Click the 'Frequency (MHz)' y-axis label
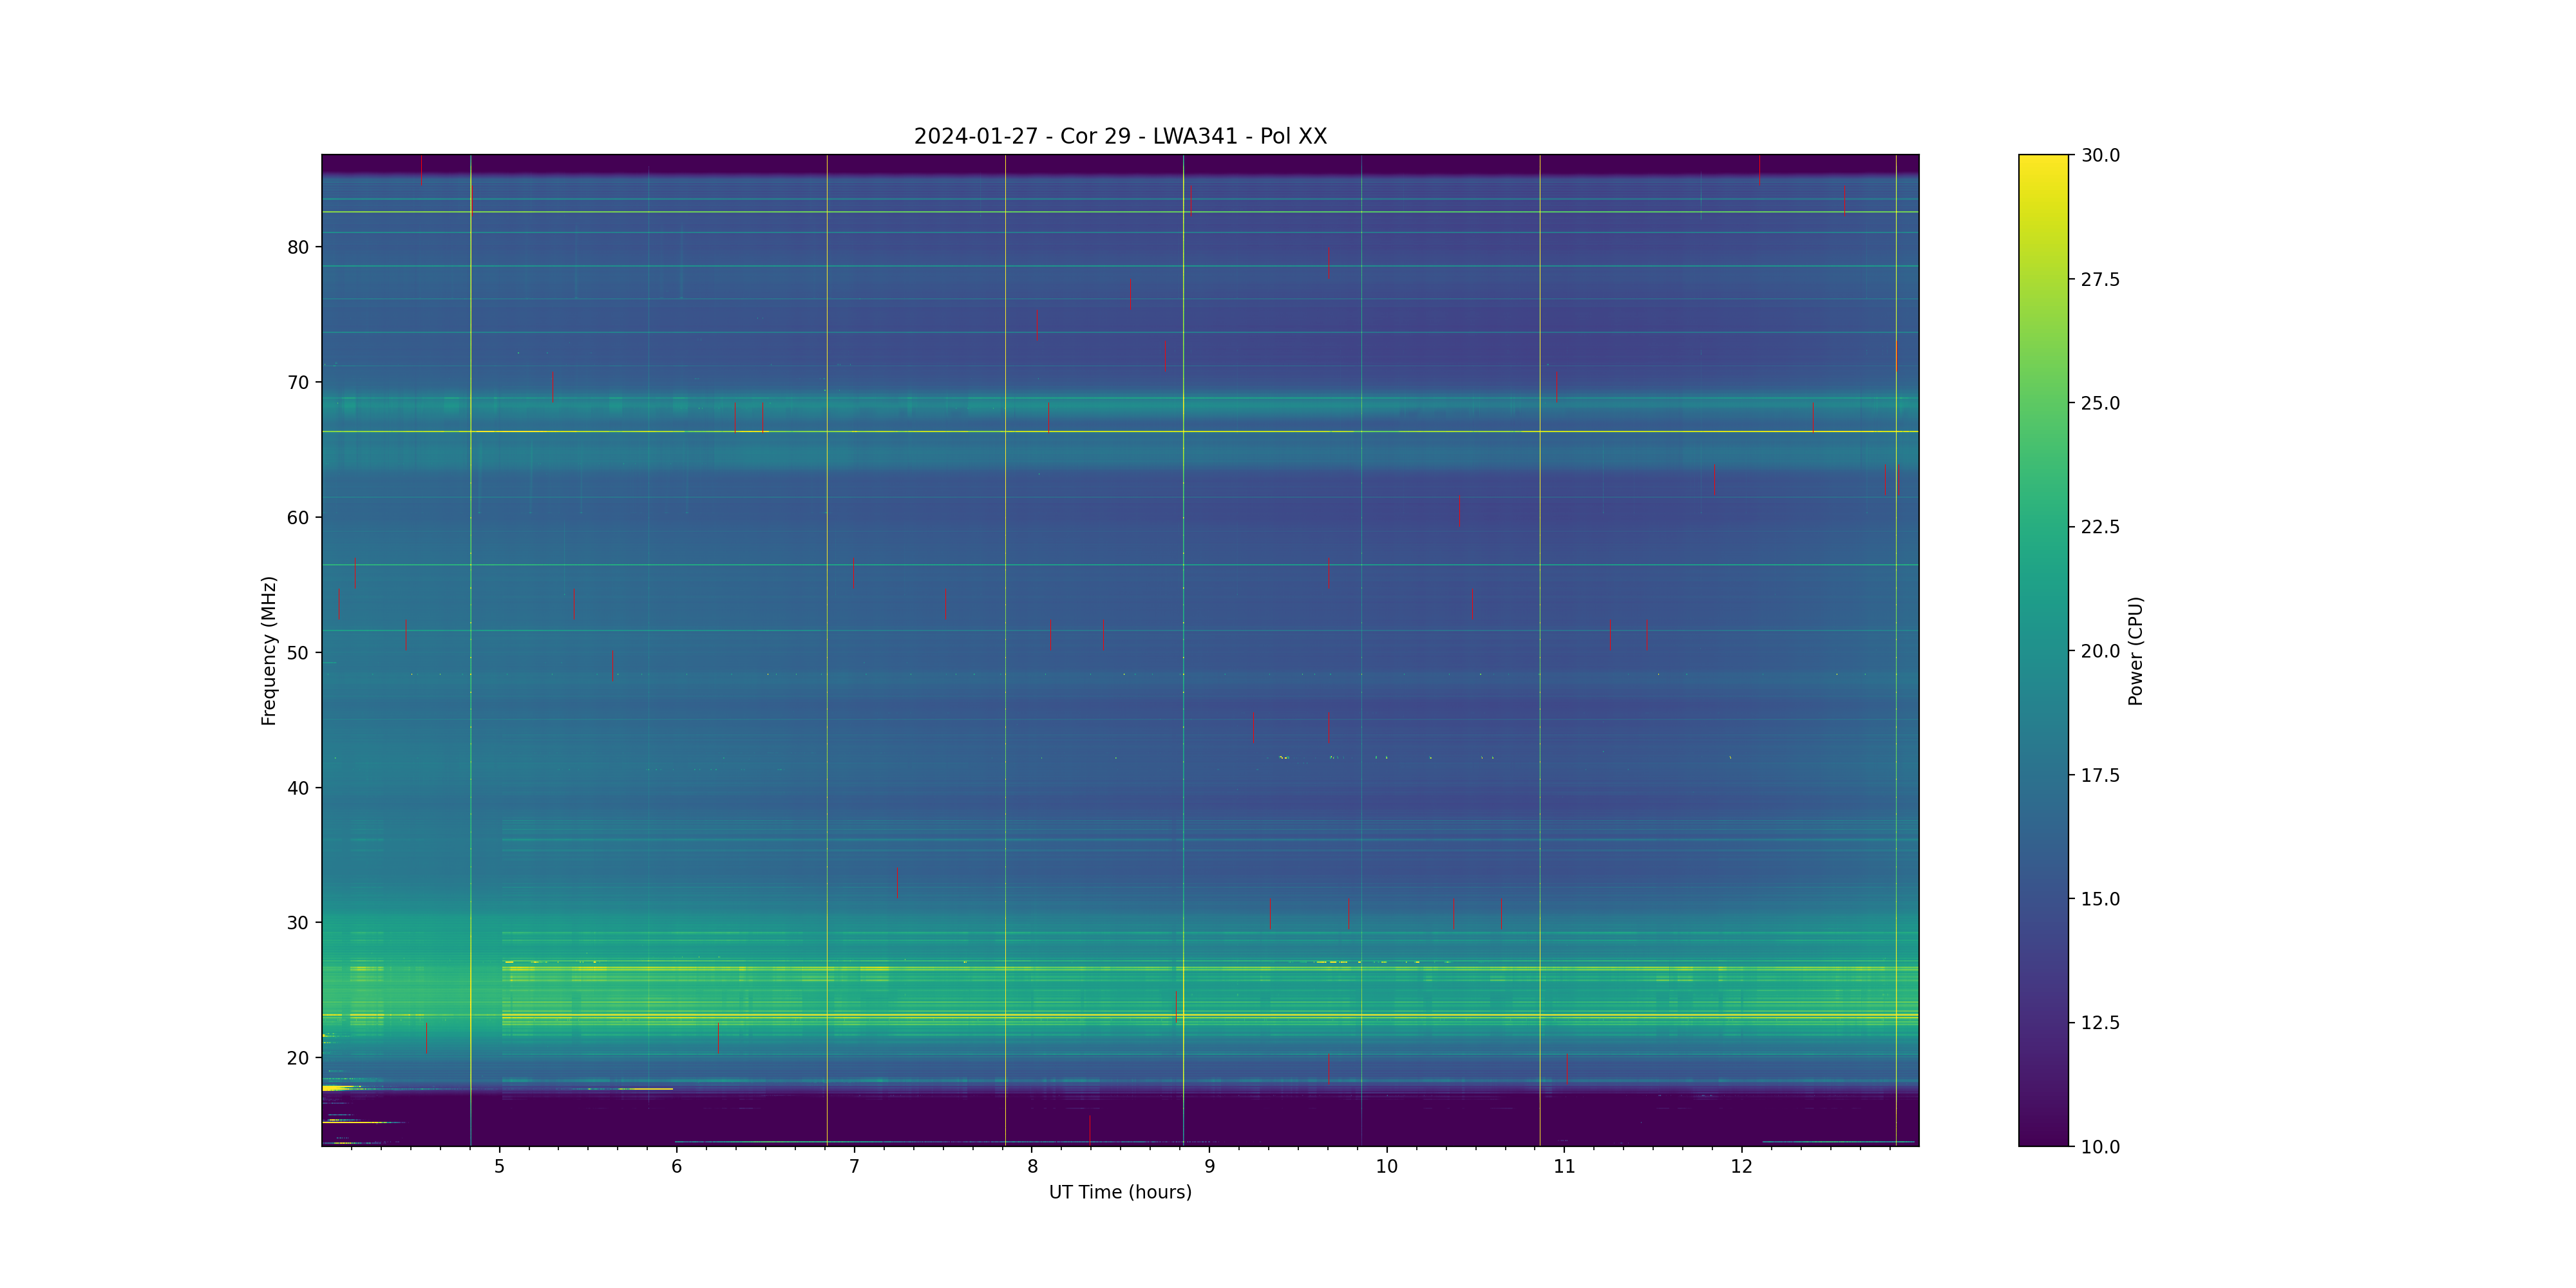Viewport: 2576px width, 1288px height. pyautogui.click(x=268, y=650)
